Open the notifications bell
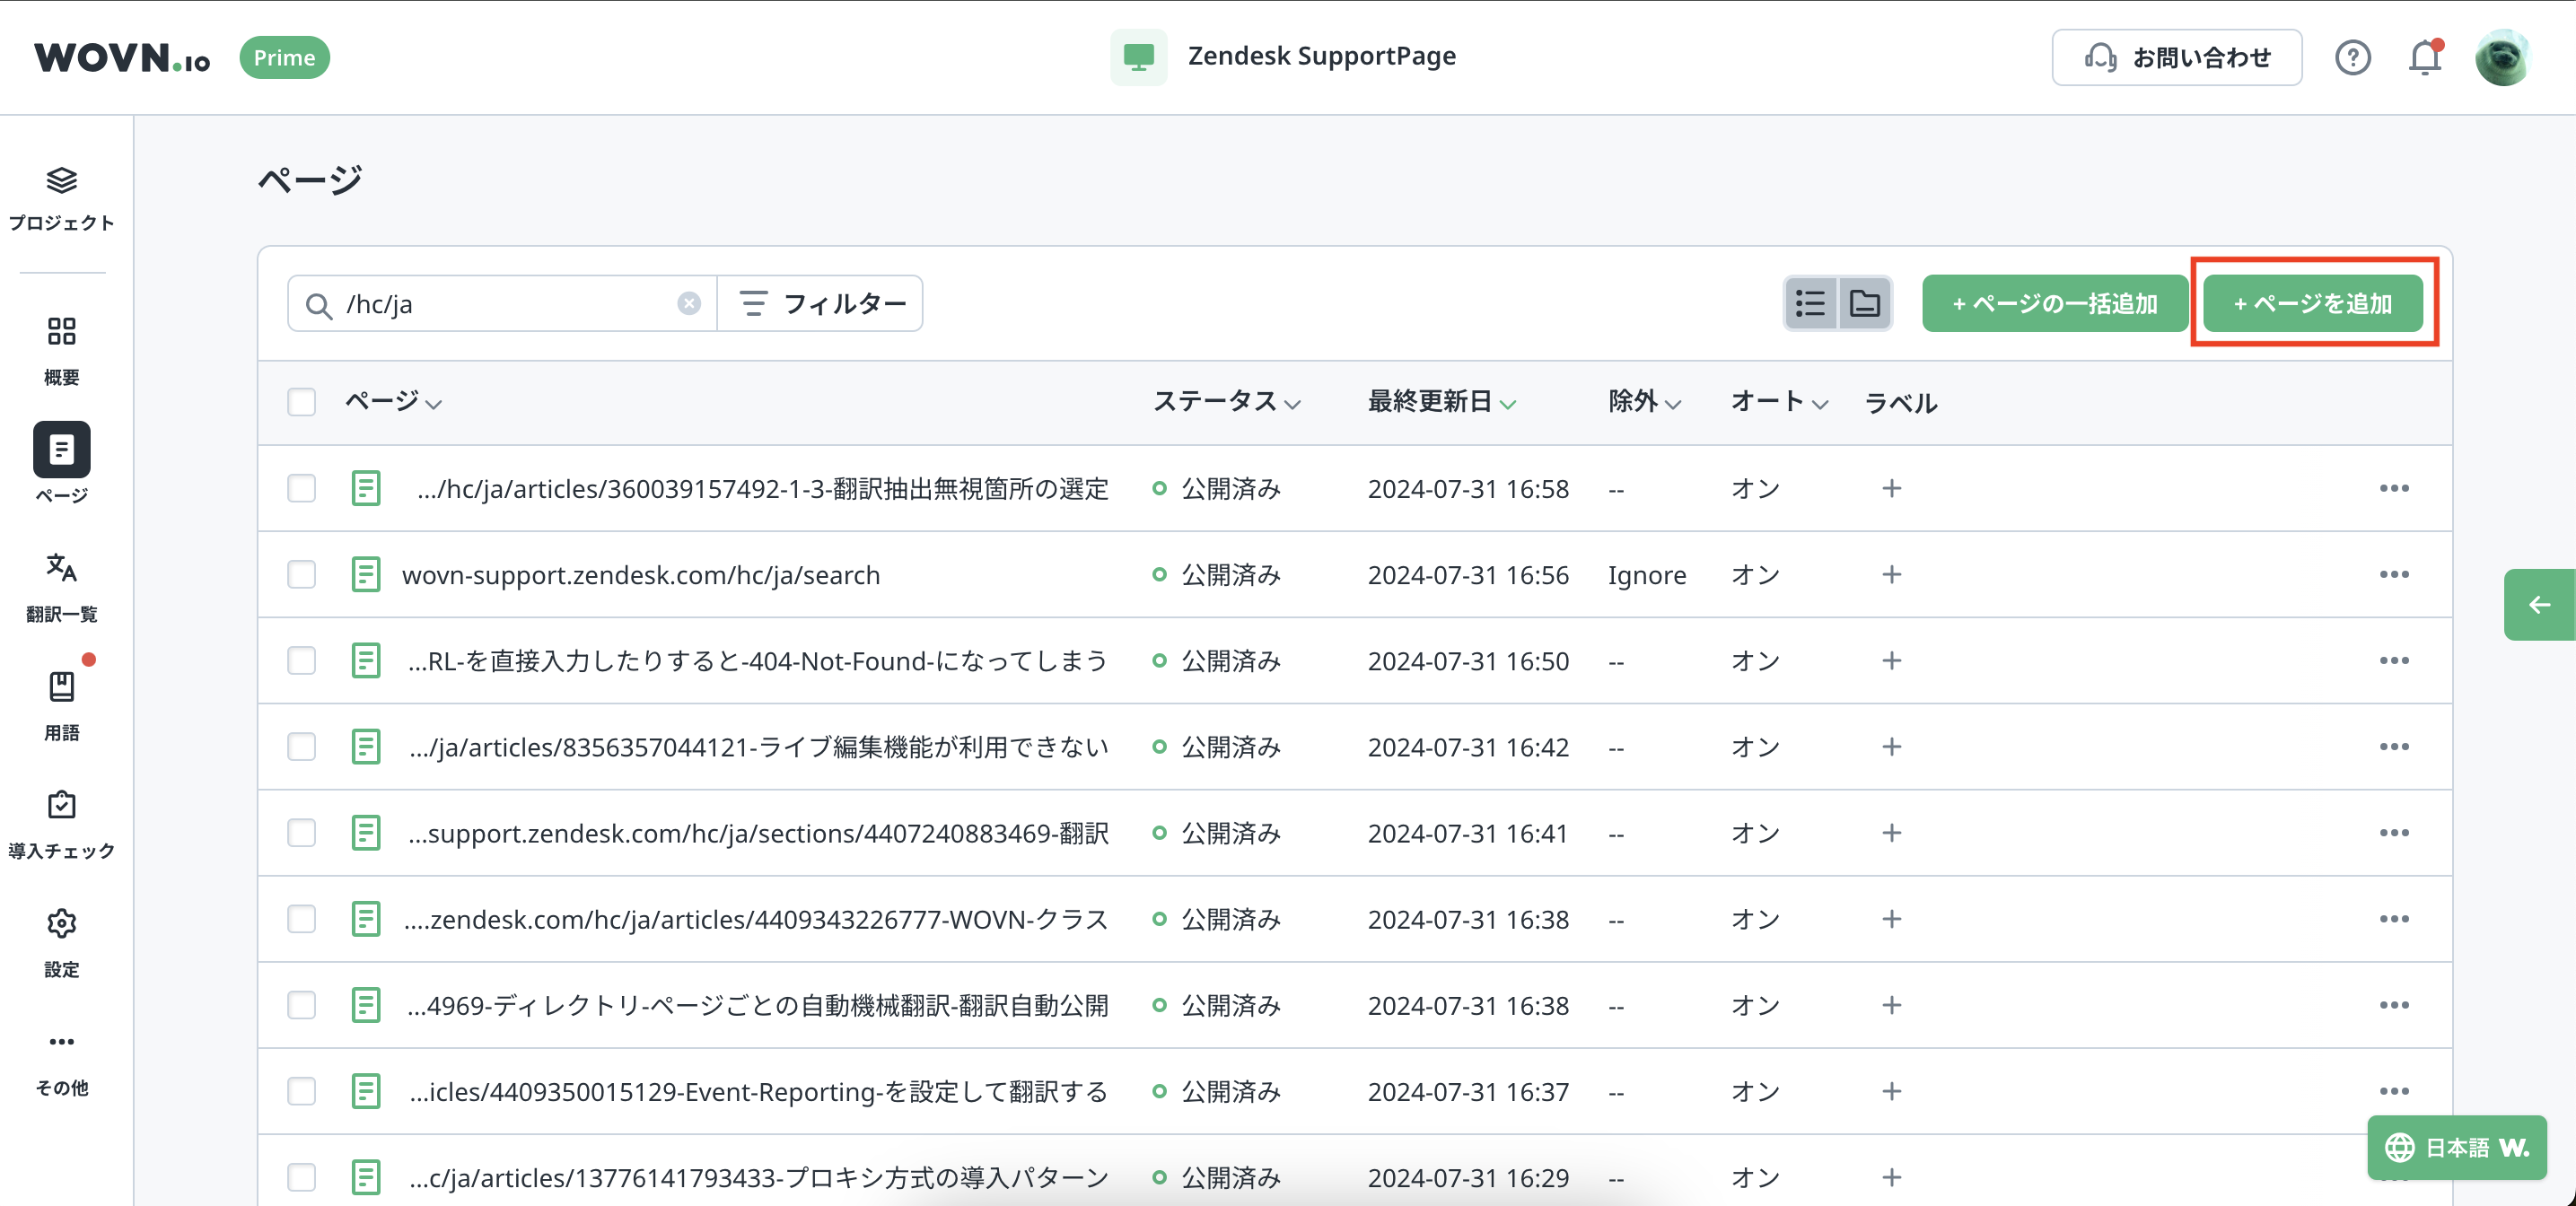 tap(2424, 58)
